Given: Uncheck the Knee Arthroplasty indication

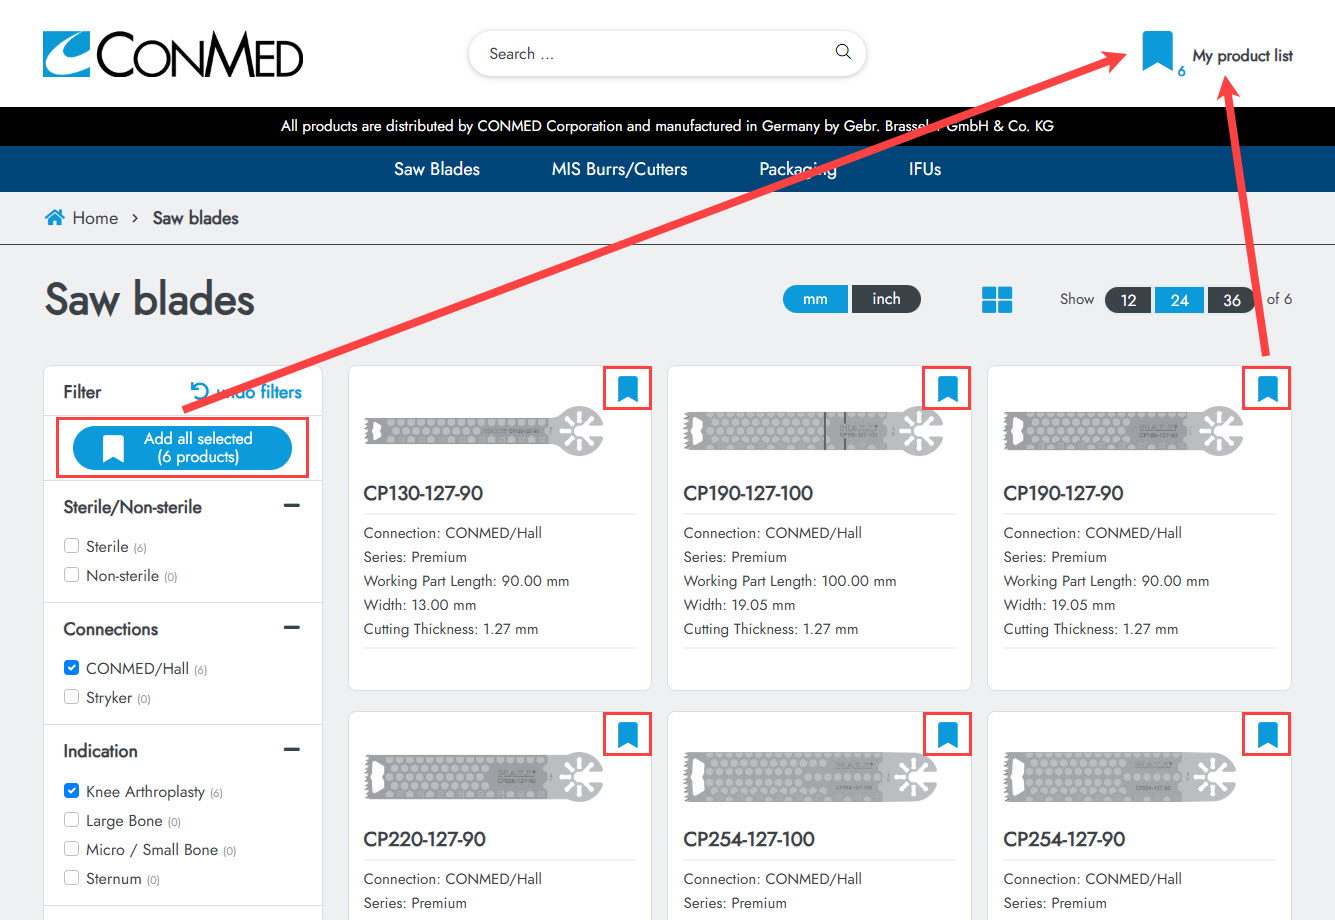Looking at the screenshot, I should (72, 791).
